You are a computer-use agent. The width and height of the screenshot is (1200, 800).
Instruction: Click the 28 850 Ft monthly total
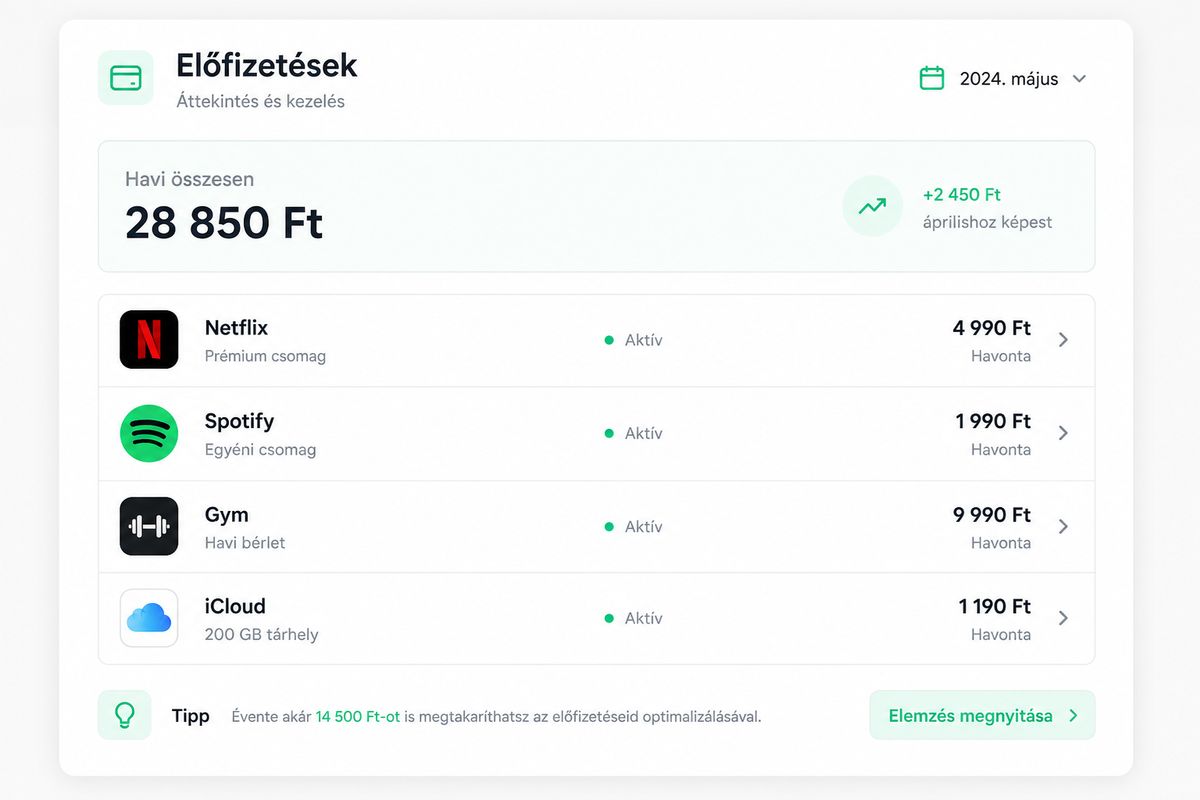tap(224, 222)
